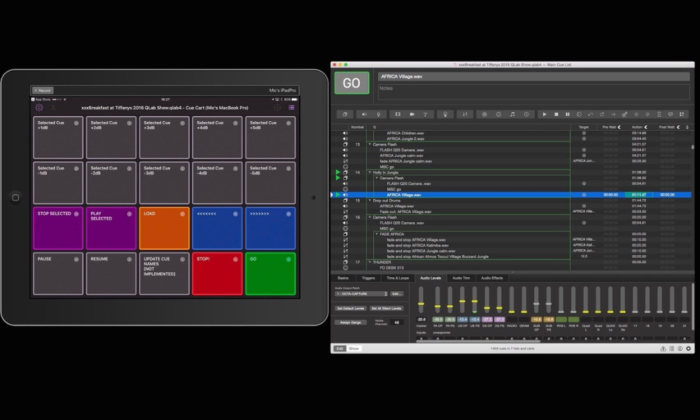The width and height of the screenshot is (700, 420).
Task: Open settings gear on iPad Cue Cart
Action: 39,108
